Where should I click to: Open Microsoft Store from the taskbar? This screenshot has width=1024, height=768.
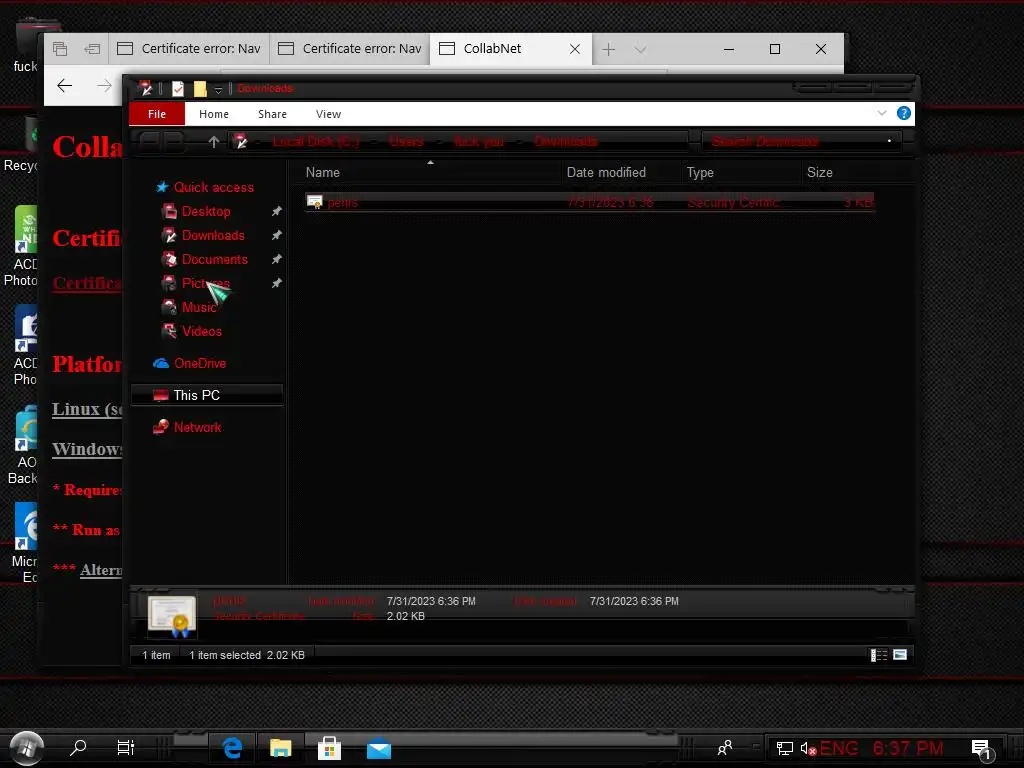coord(329,748)
